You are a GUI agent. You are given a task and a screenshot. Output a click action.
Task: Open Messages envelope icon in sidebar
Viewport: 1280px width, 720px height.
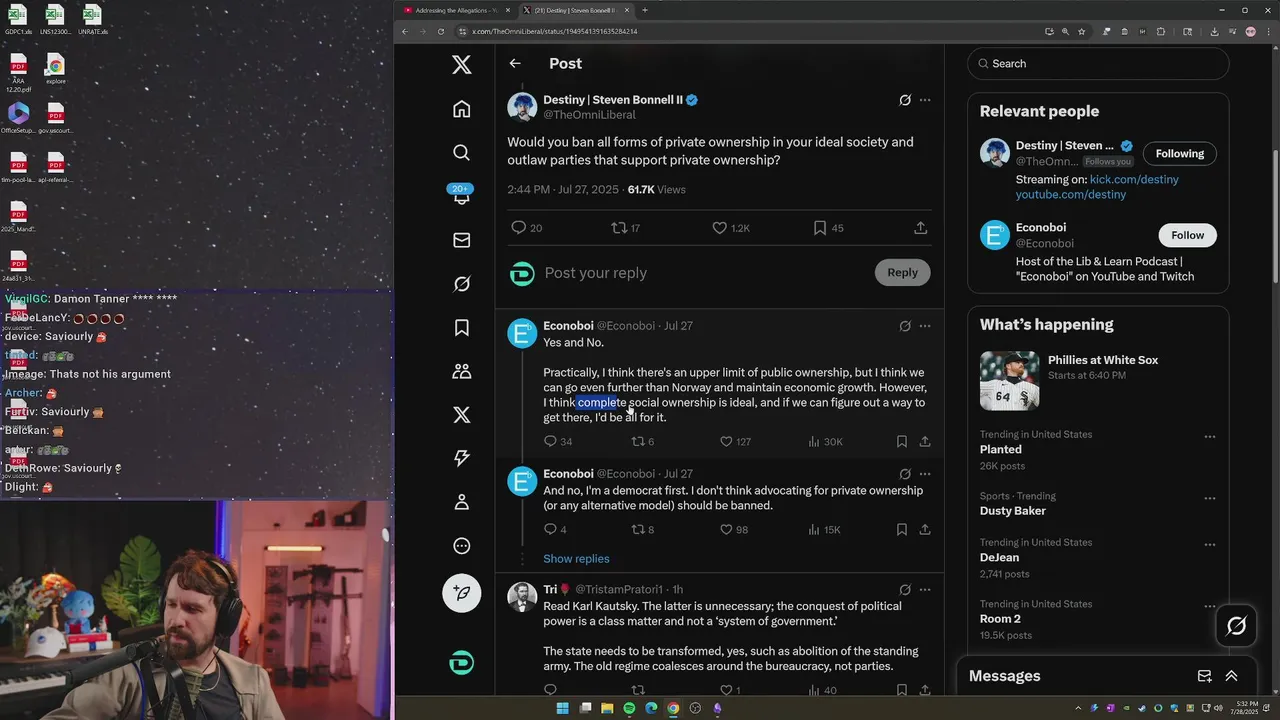pyautogui.click(x=461, y=240)
